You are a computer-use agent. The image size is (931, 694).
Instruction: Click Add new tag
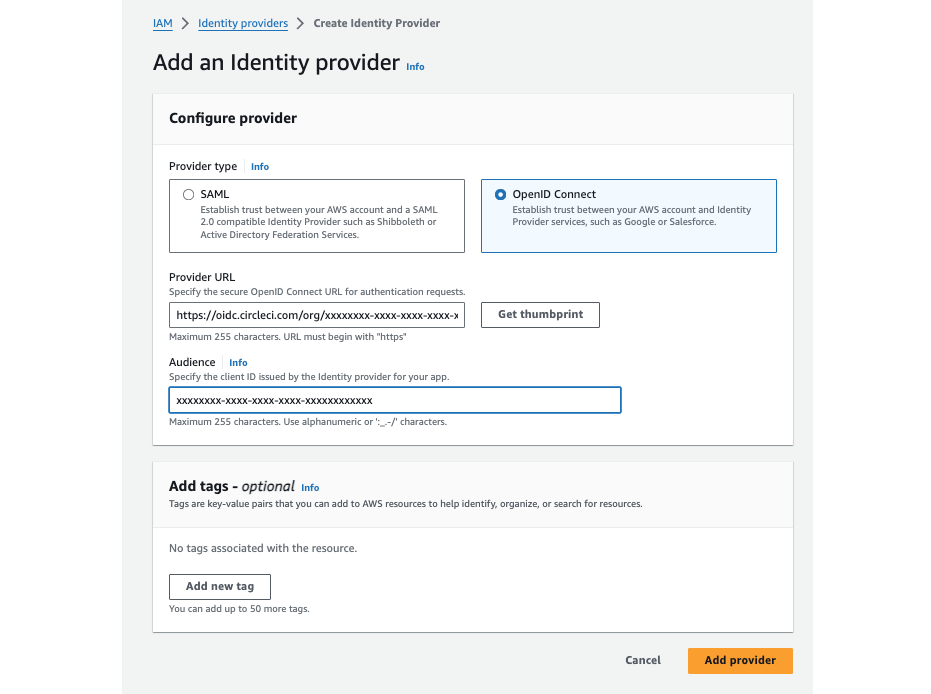click(219, 586)
